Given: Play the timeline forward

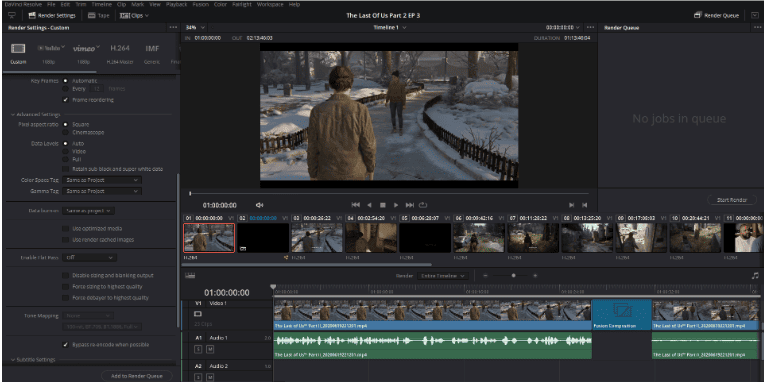Looking at the screenshot, I should point(396,205).
